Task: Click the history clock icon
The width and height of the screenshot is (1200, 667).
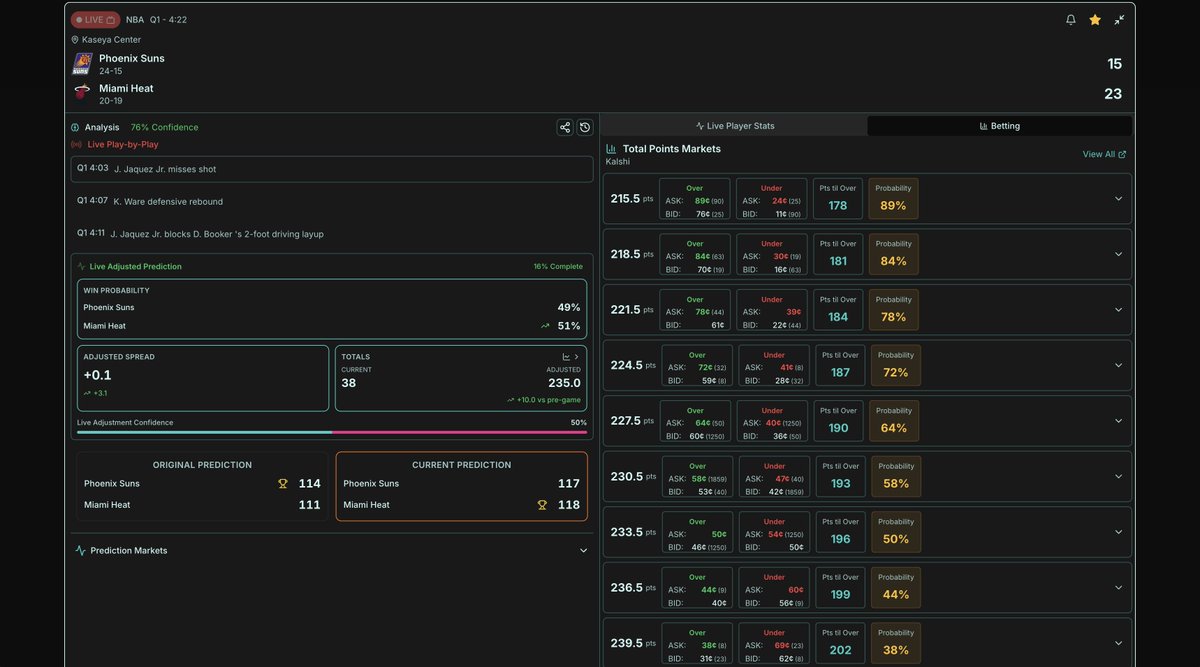Action: click(585, 127)
